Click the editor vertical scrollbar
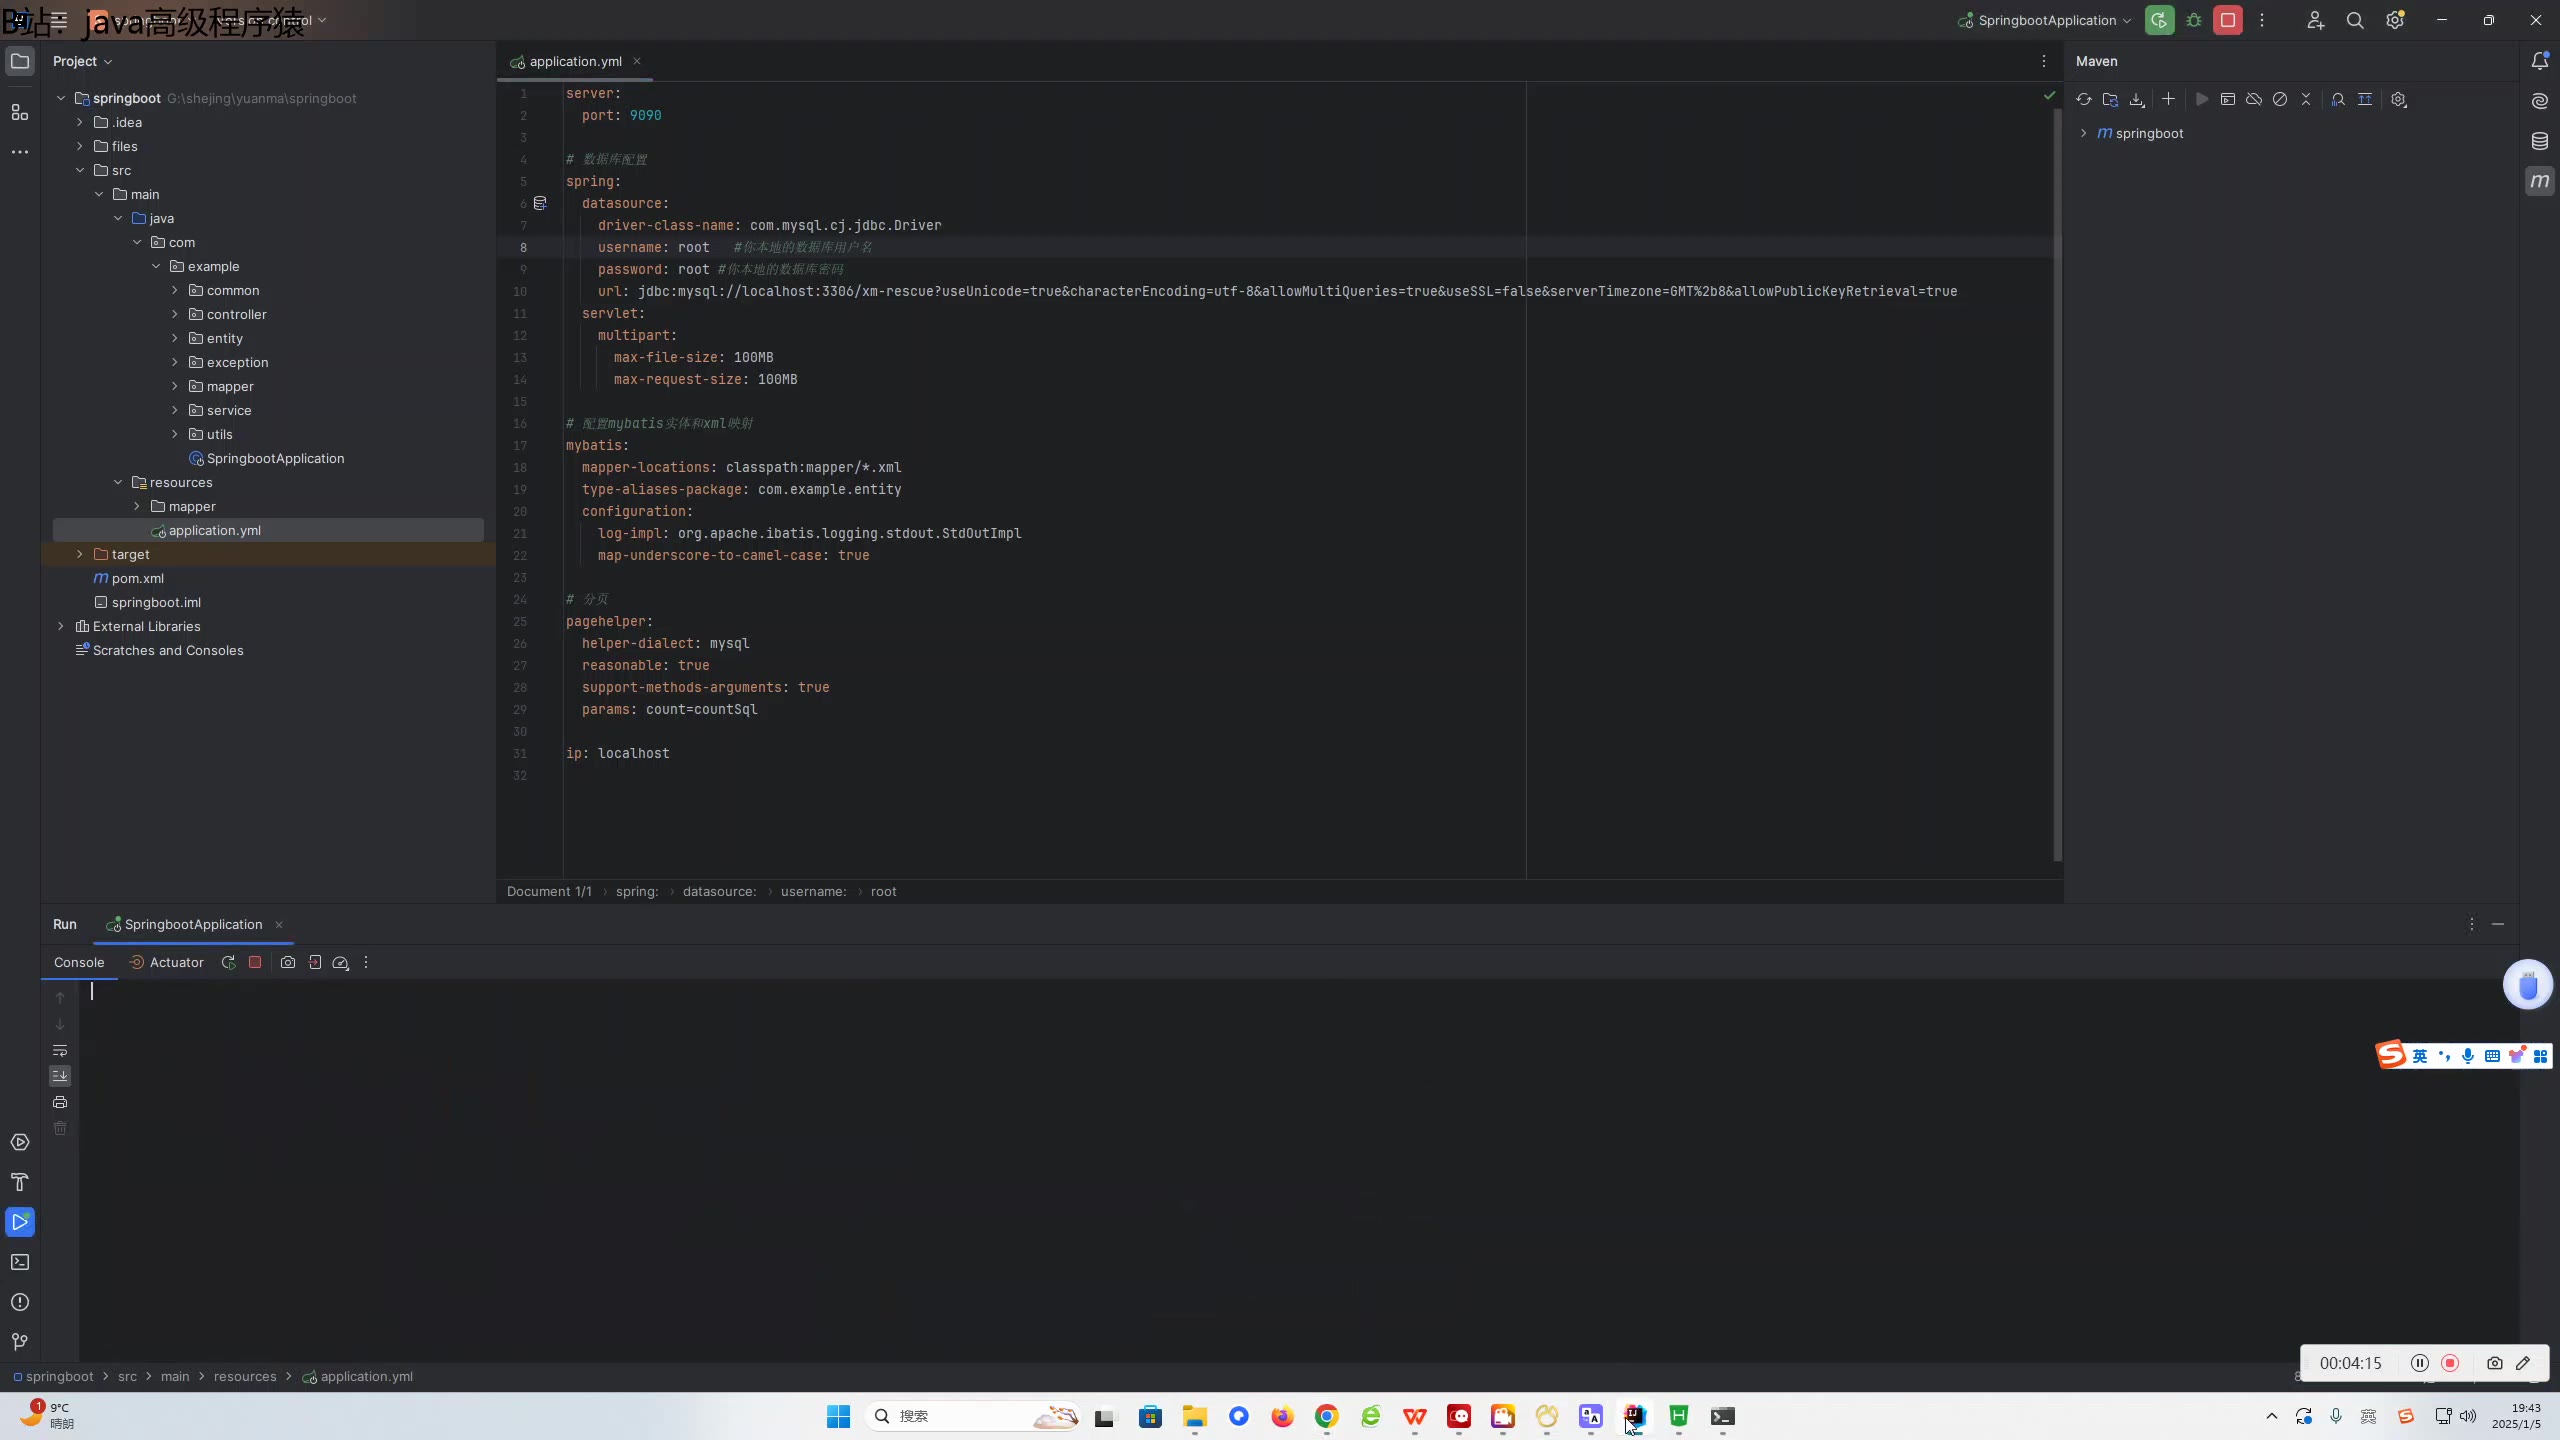2560x1440 pixels. click(2057, 480)
